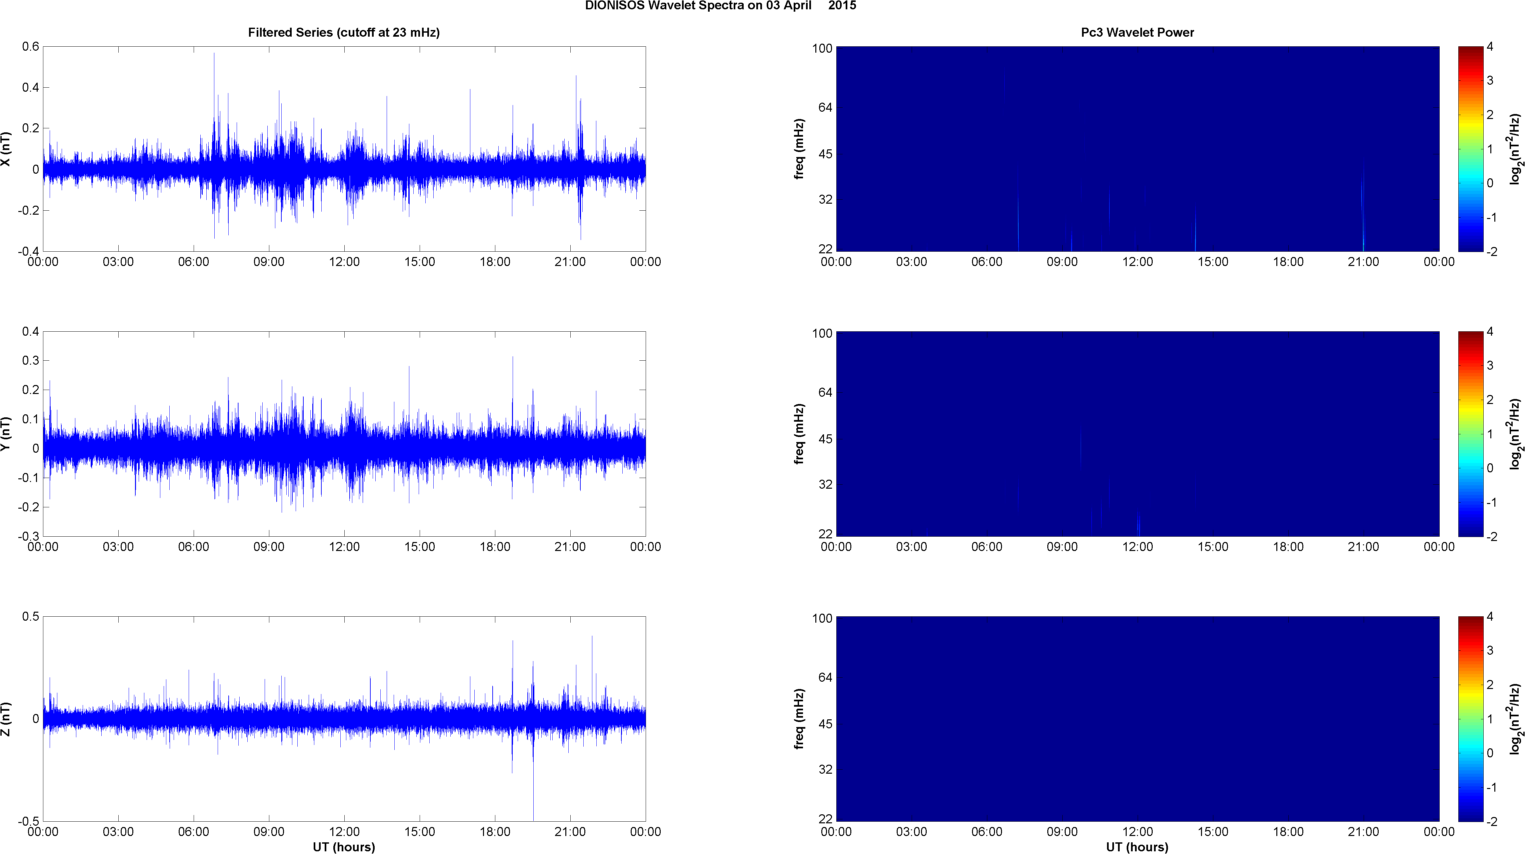
Task: Click the 64 frequency tick of the top wavelet plot
Action: [826, 107]
